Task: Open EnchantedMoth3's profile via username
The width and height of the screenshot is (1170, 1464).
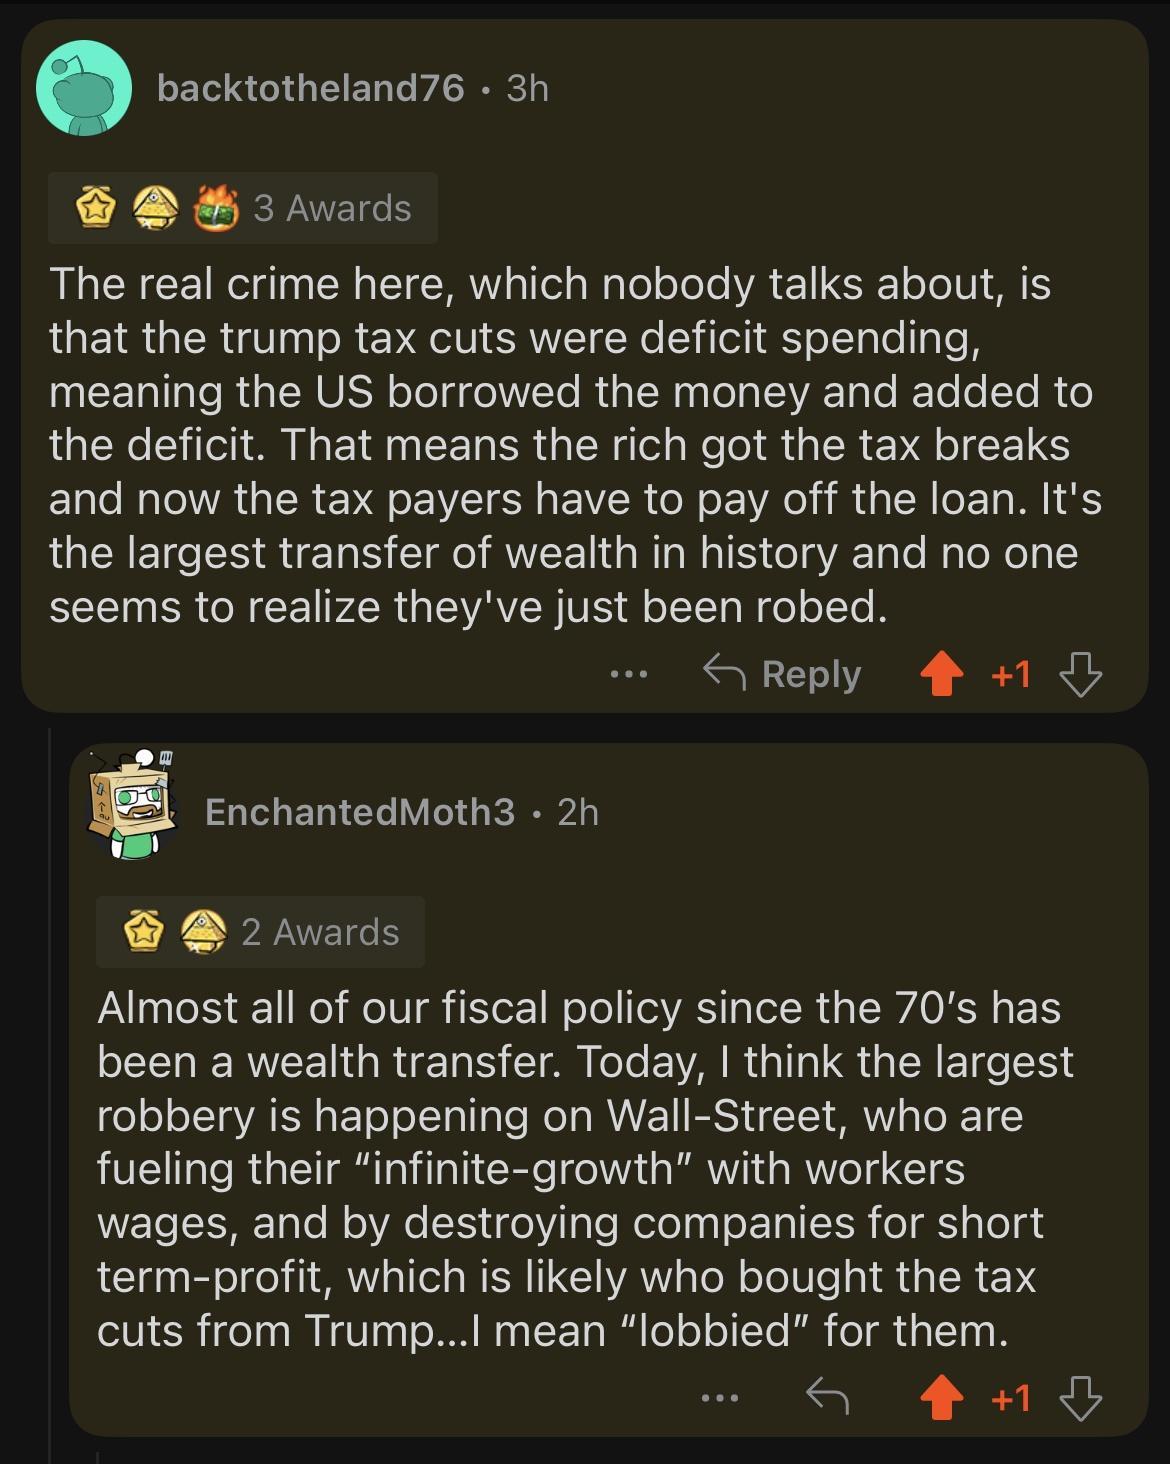Action: [356, 812]
